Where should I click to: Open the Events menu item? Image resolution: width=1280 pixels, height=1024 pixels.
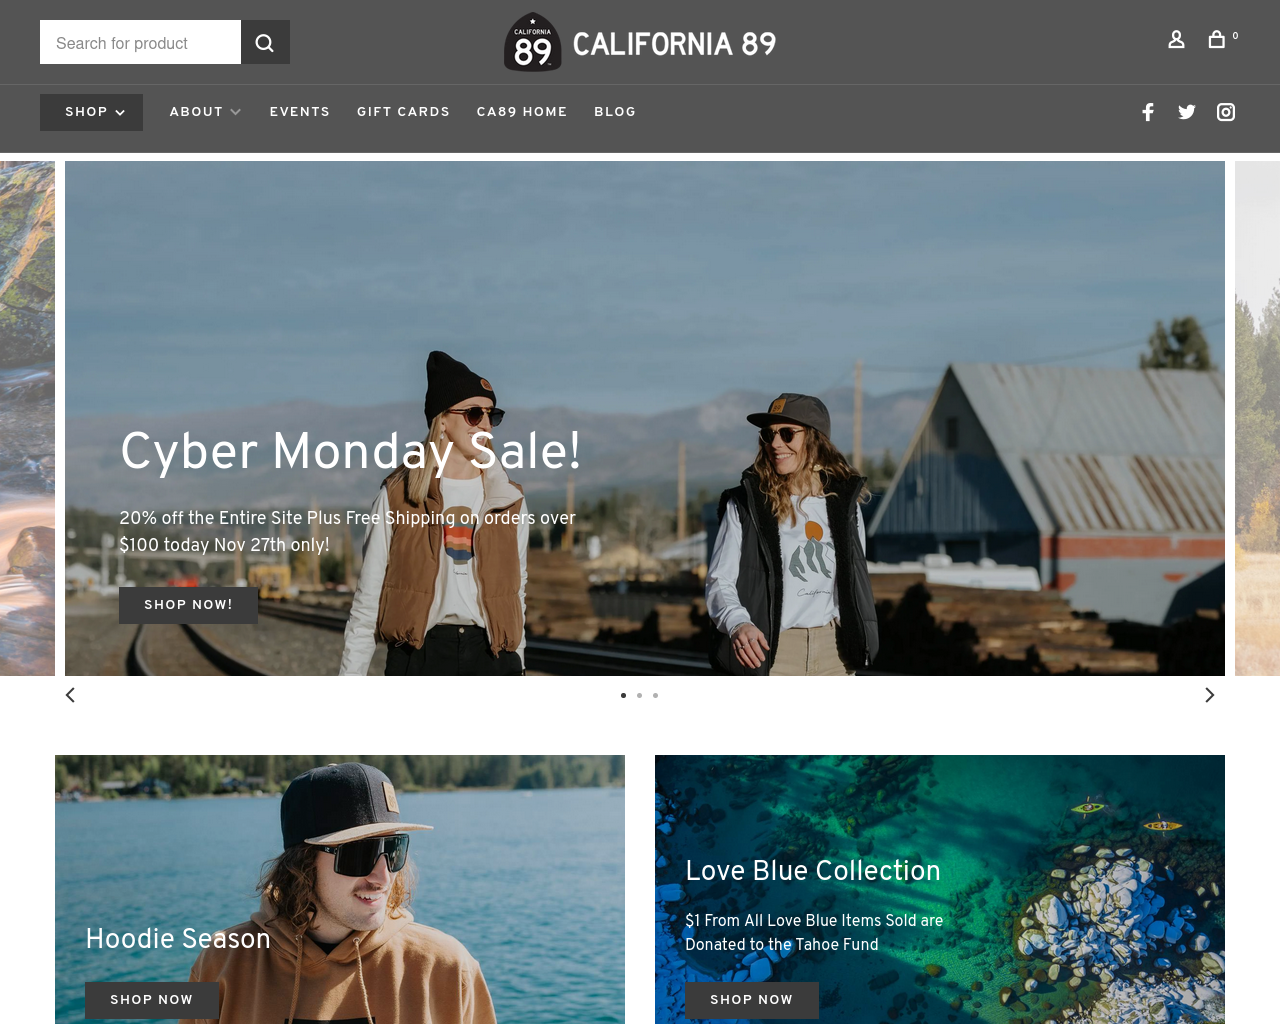(300, 112)
